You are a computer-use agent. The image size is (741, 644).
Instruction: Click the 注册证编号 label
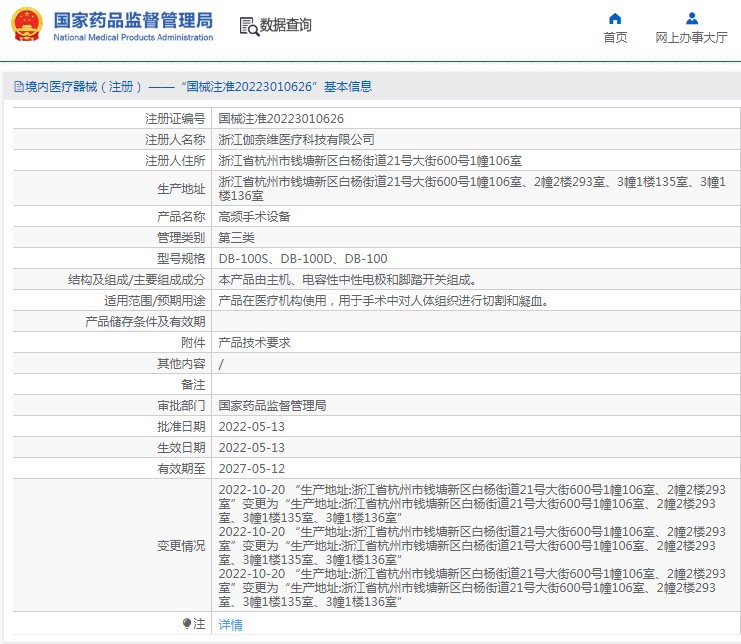[x=175, y=119]
